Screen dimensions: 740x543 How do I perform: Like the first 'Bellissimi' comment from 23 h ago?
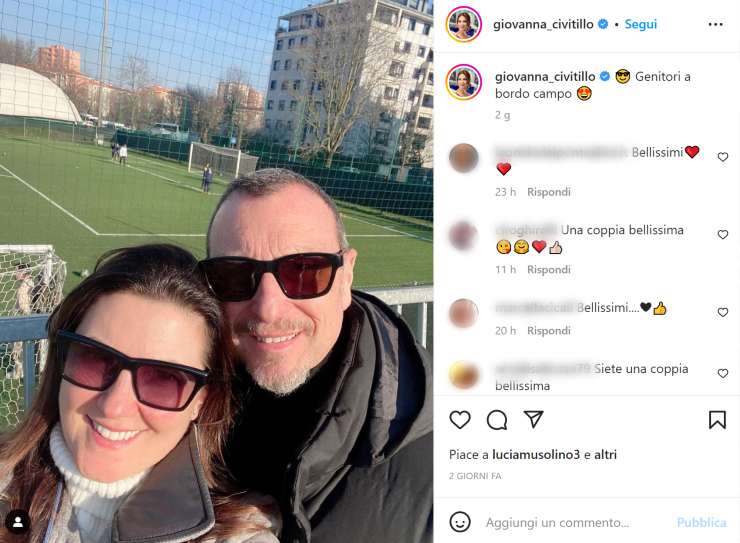click(723, 157)
